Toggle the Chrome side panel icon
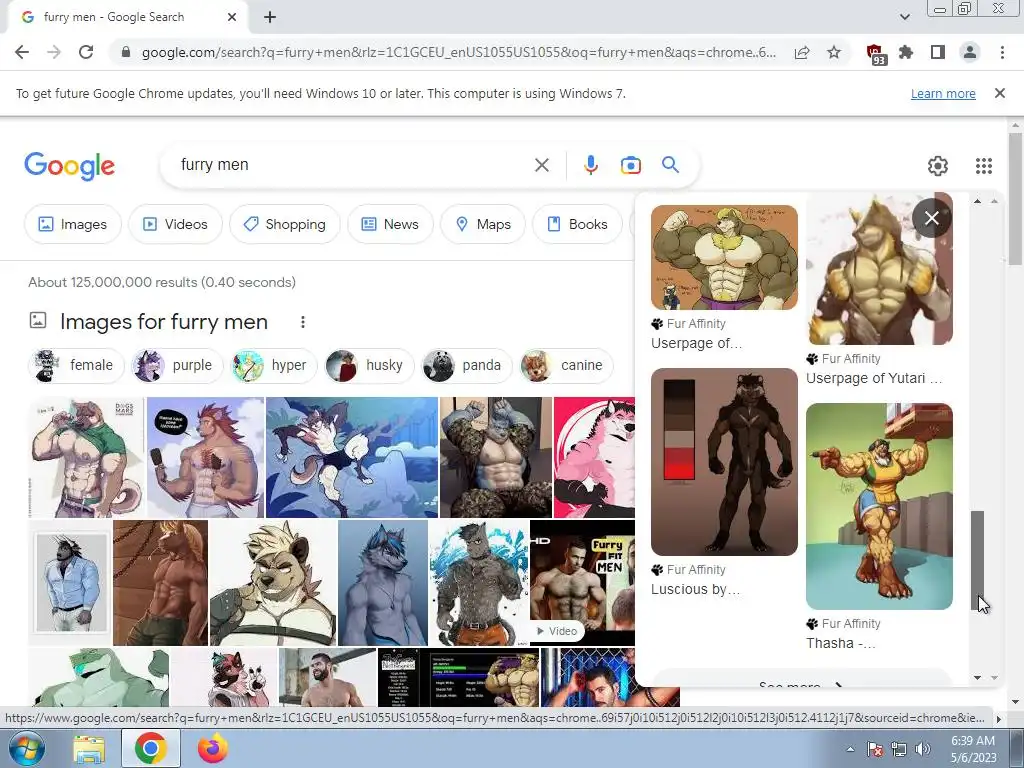Screen dimensions: 1024x768 (x=938, y=52)
